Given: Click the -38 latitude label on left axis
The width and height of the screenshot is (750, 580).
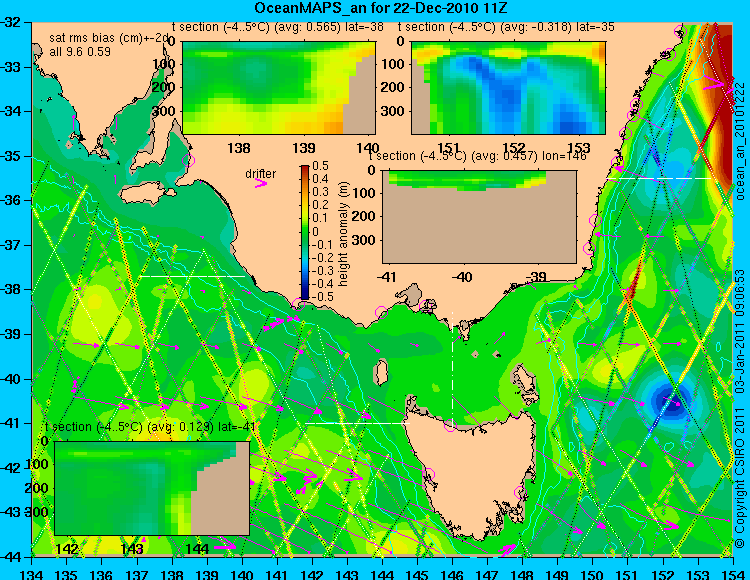Looking at the screenshot, I should [11, 289].
